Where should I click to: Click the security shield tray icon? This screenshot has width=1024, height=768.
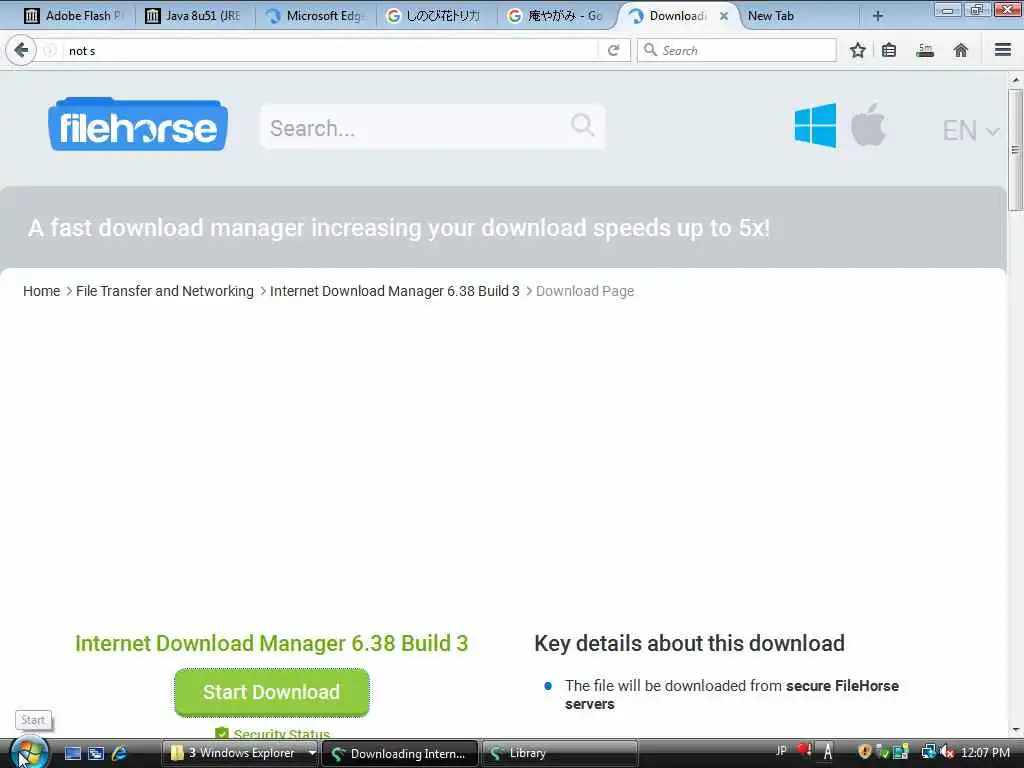point(865,752)
